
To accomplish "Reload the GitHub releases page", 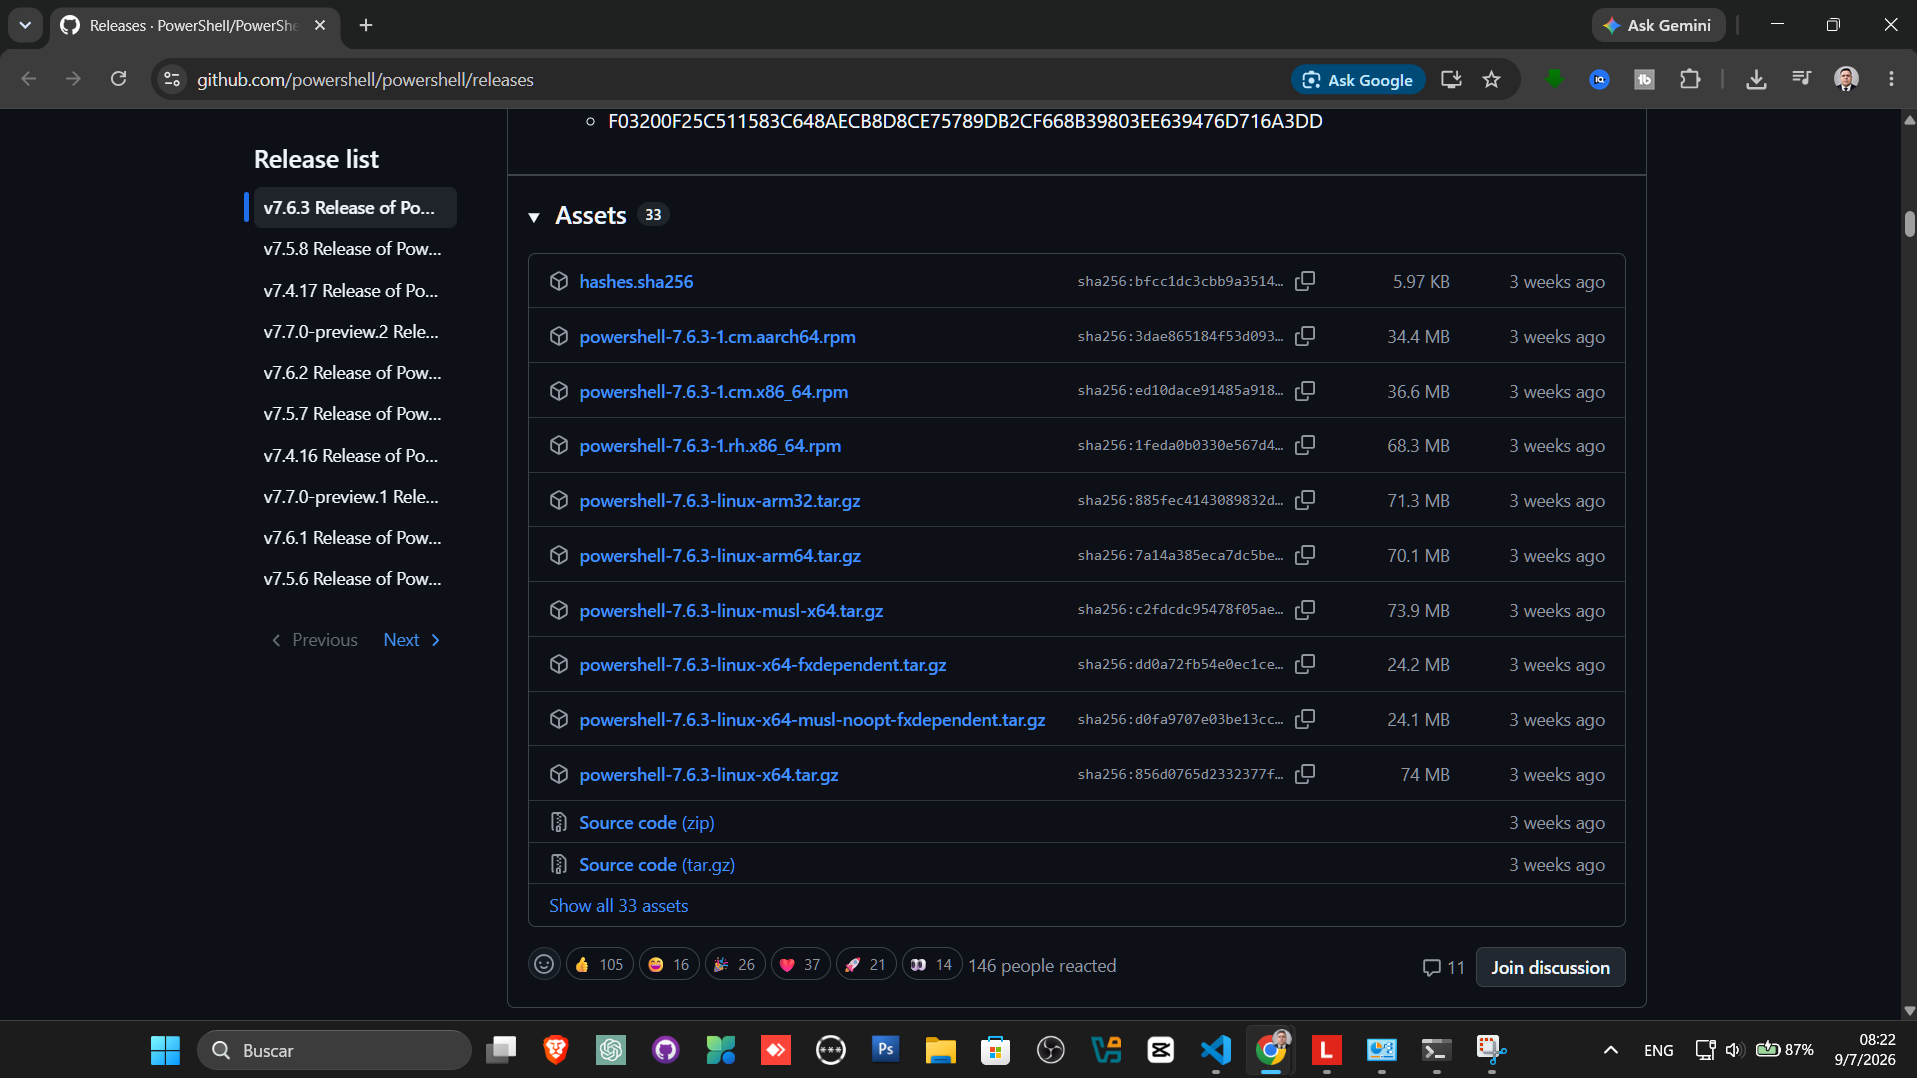I will click(118, 79).
